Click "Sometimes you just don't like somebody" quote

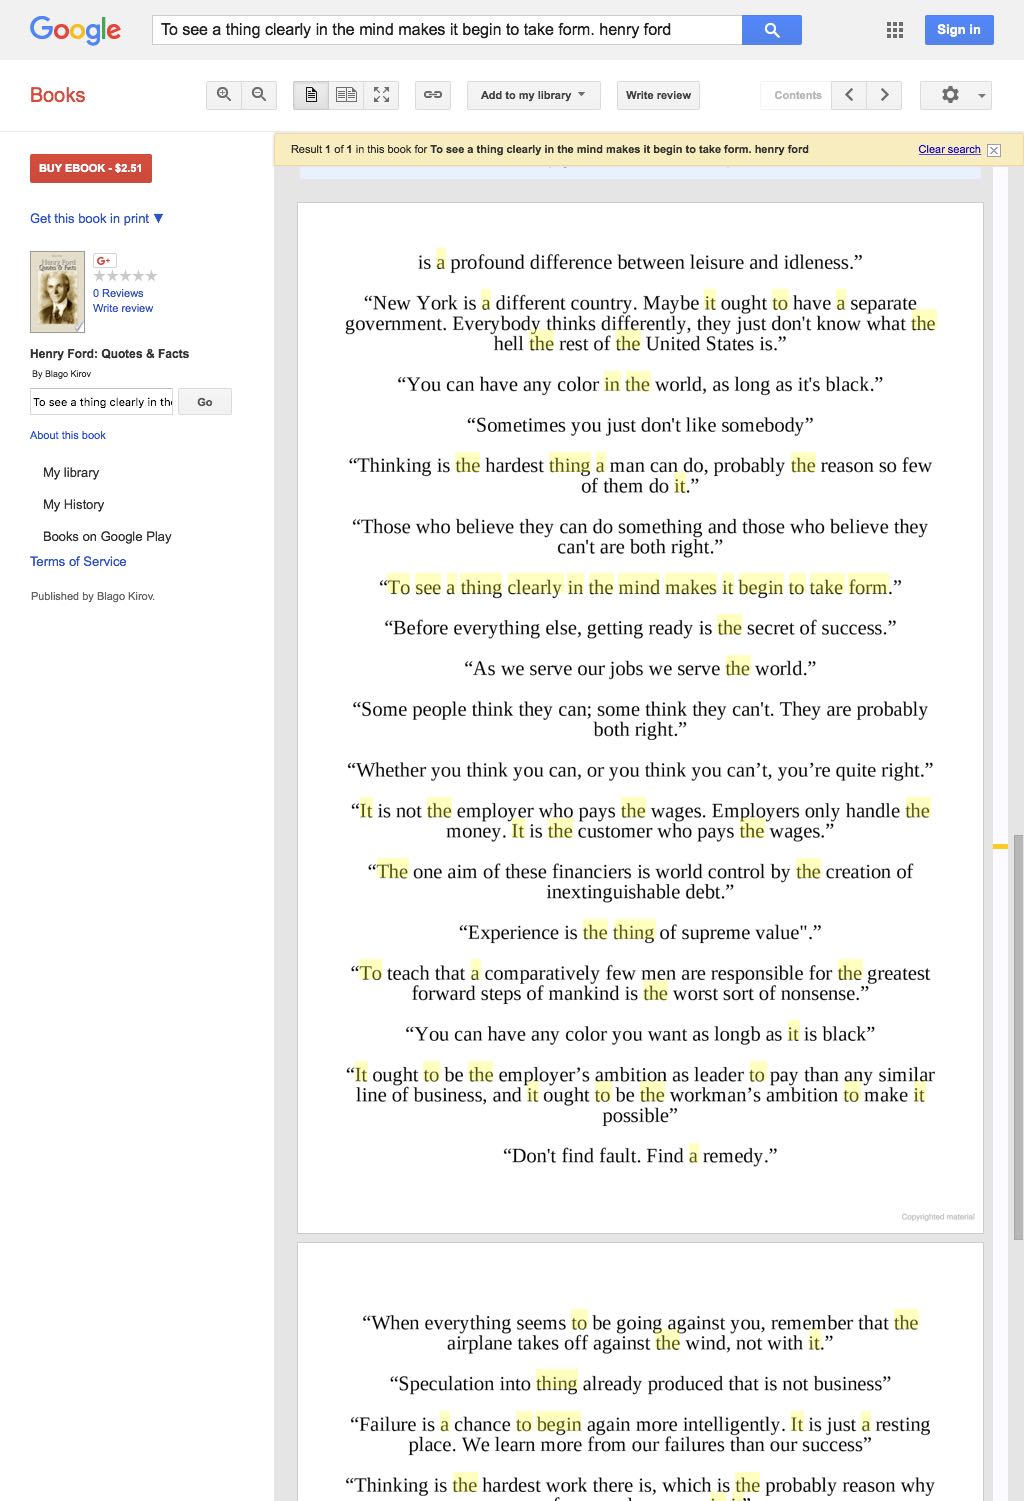tap(640, 425)
